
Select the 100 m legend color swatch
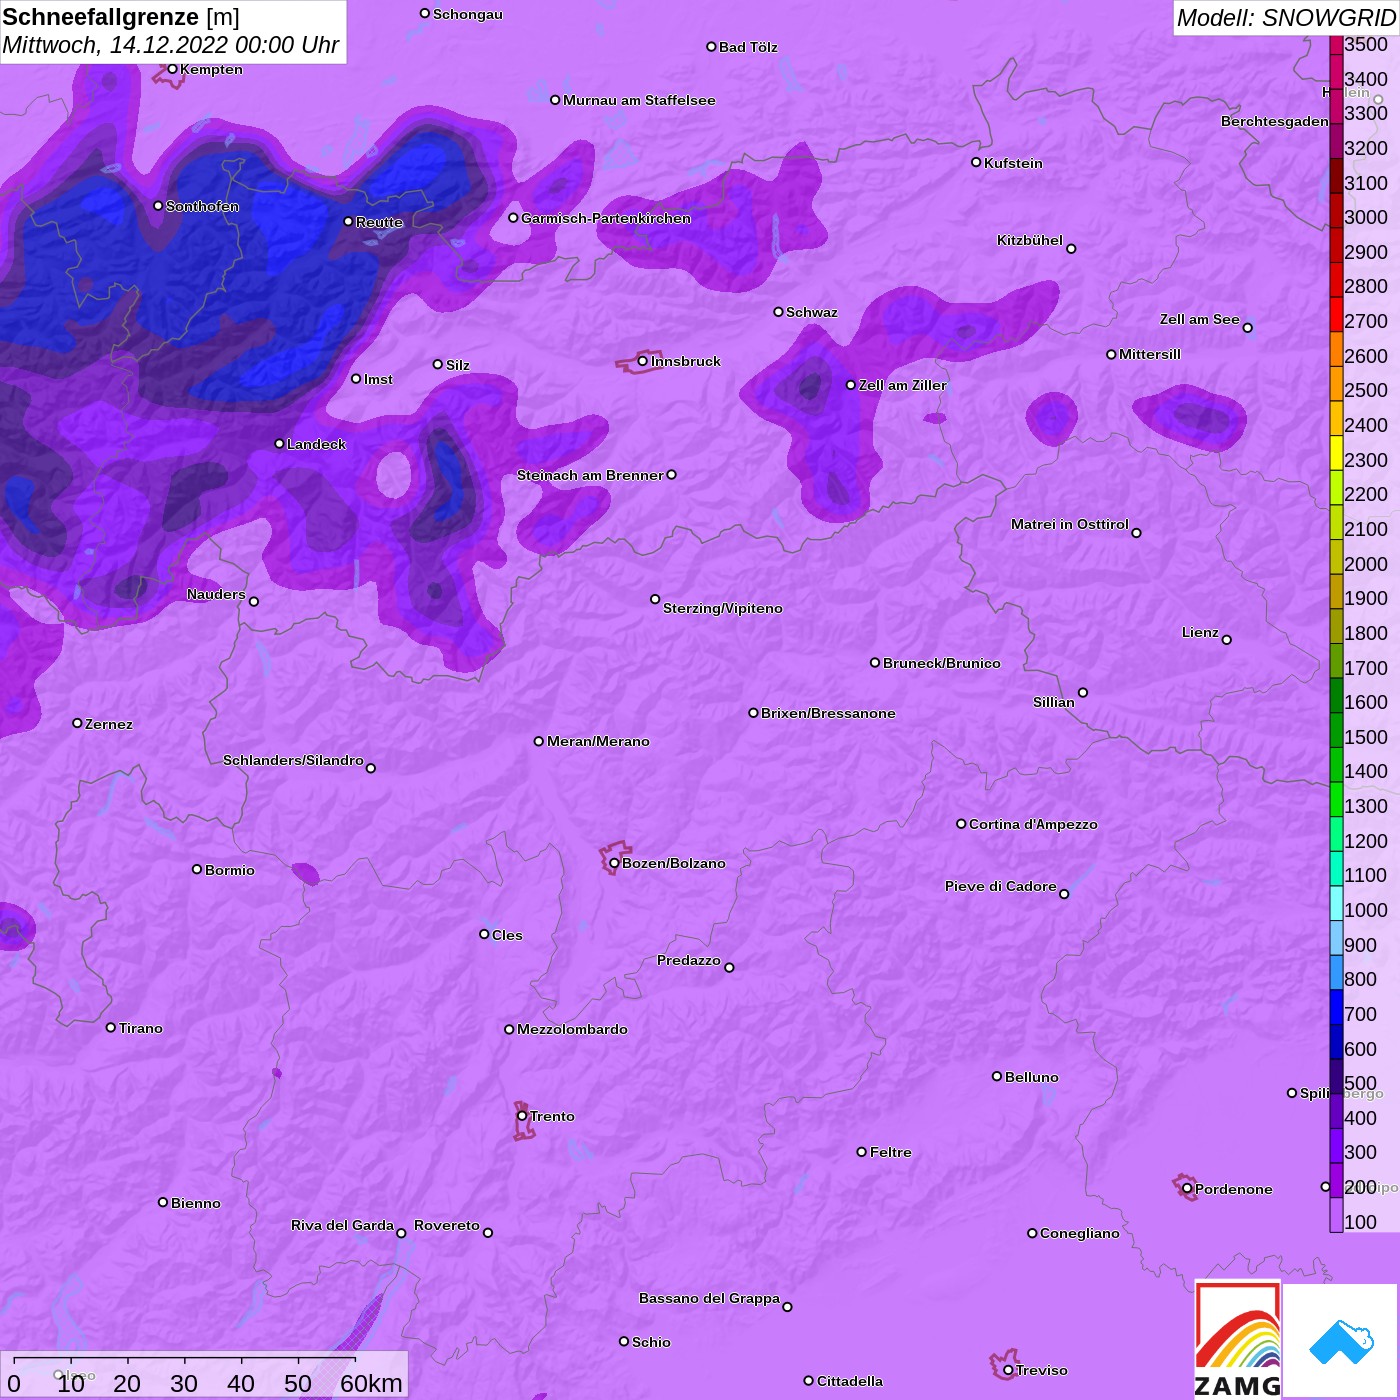(x=1336, y=1214)
